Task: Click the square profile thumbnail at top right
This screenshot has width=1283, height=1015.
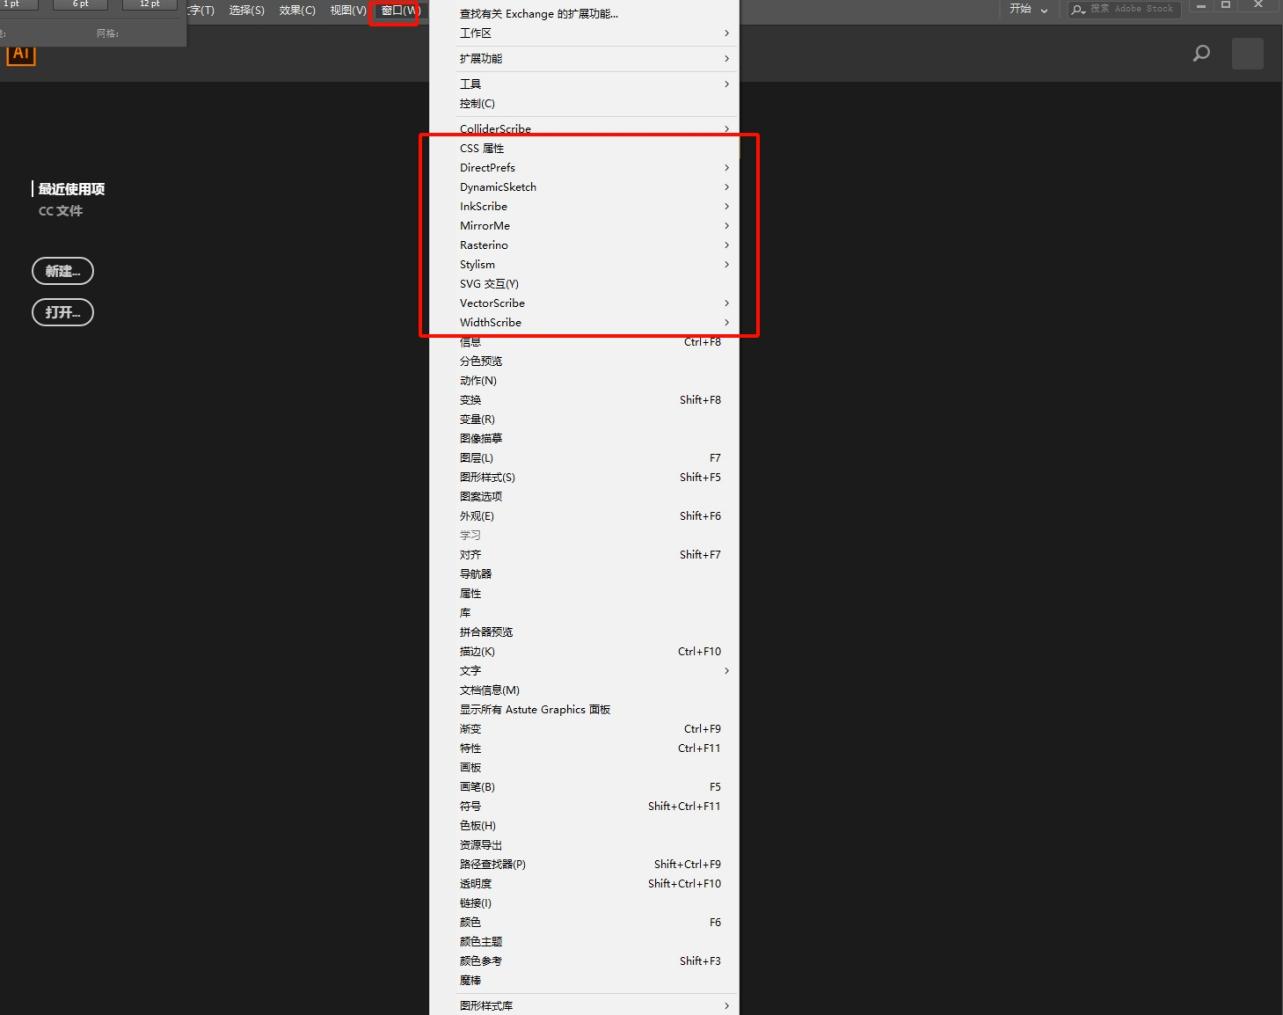Action: click(x=1247, y=53)
